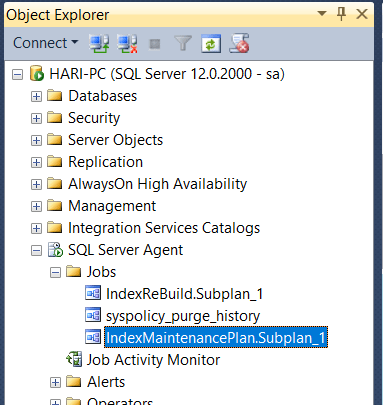Toggle the Auto Hide pin icon
The height and width of the screenshot is (405, 383).
click(x=341, y=14)
